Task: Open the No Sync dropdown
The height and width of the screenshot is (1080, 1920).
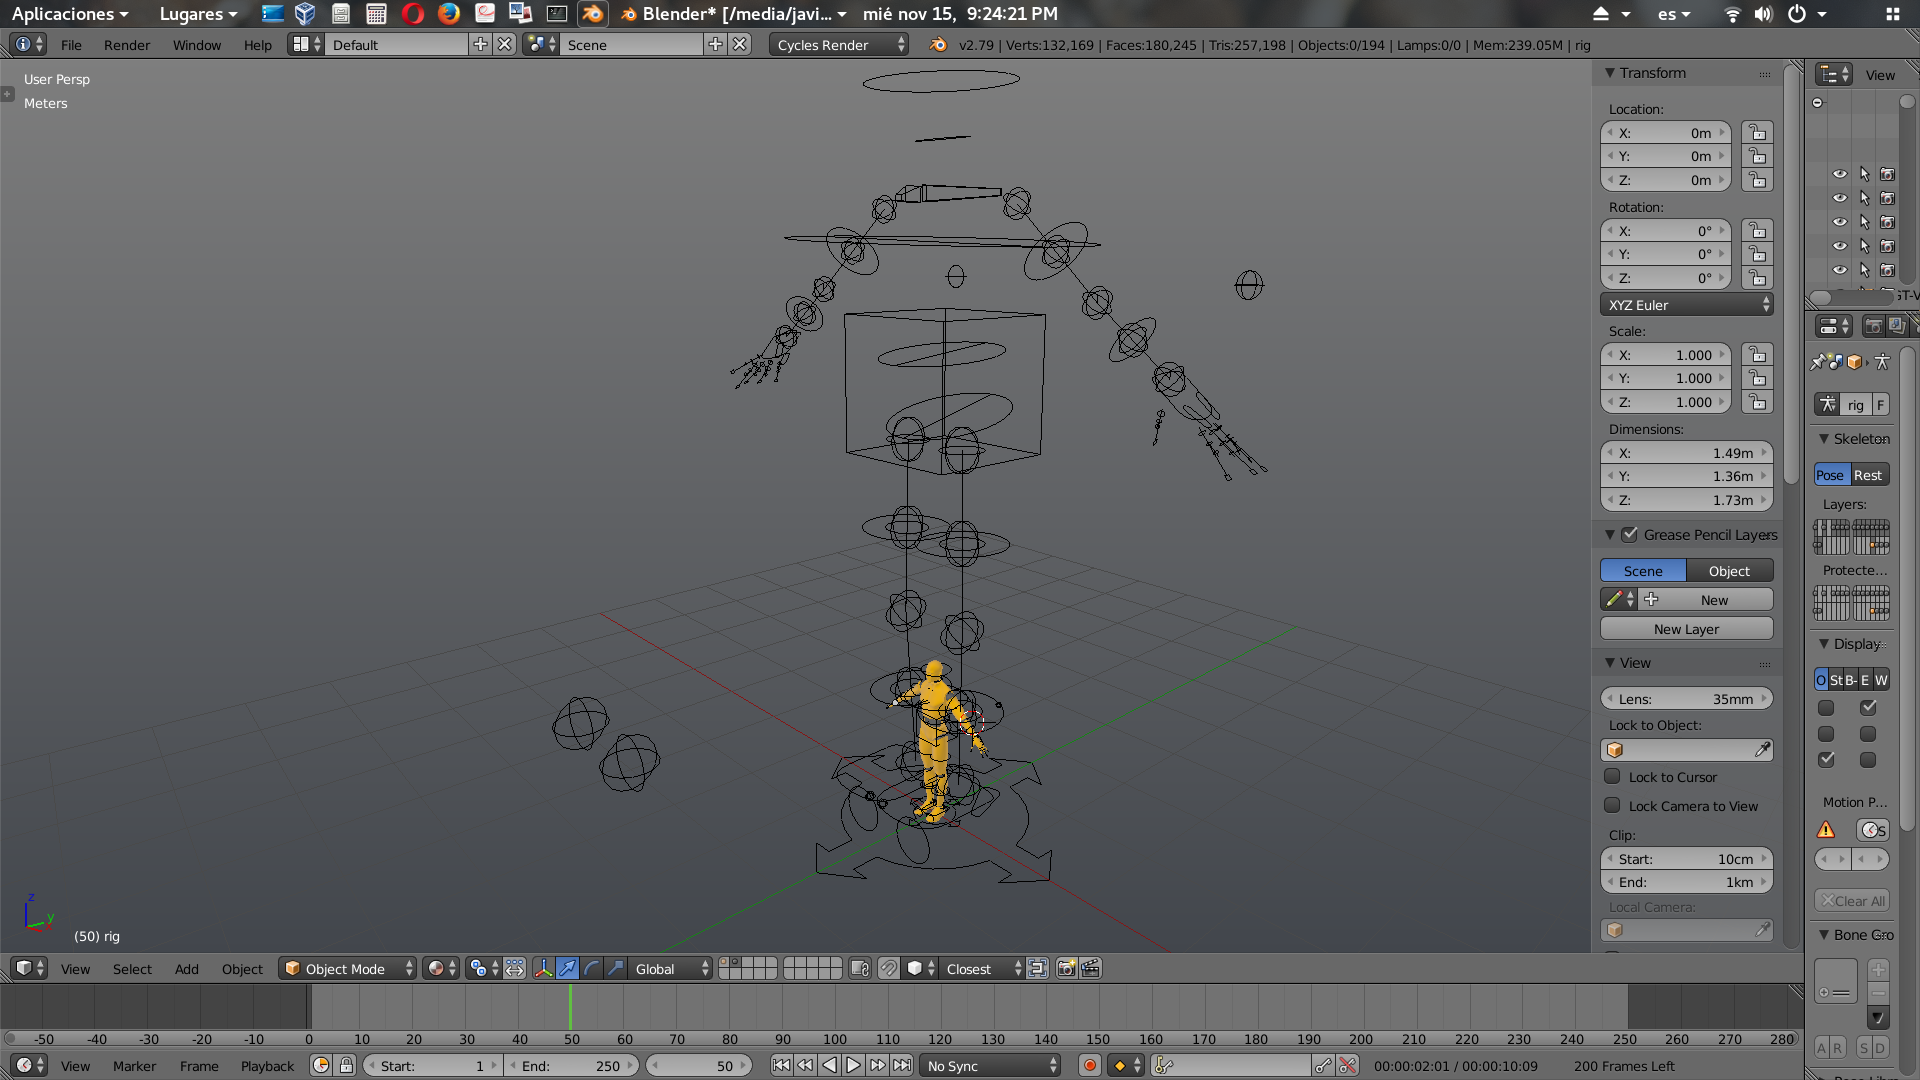Action: 990,1066
